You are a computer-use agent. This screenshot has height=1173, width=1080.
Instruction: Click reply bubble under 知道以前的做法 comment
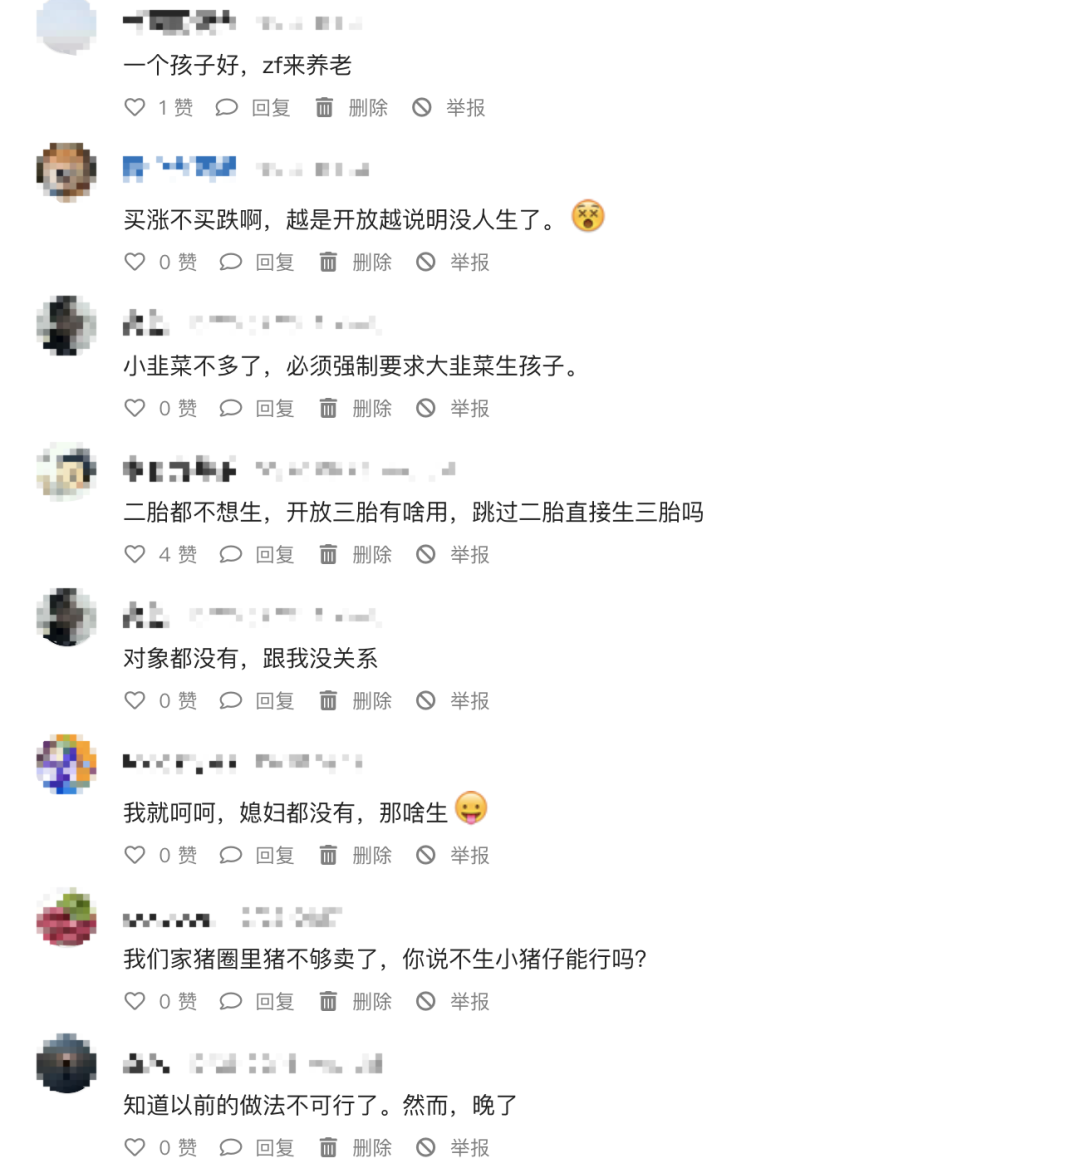click(x=230, y=1147)
